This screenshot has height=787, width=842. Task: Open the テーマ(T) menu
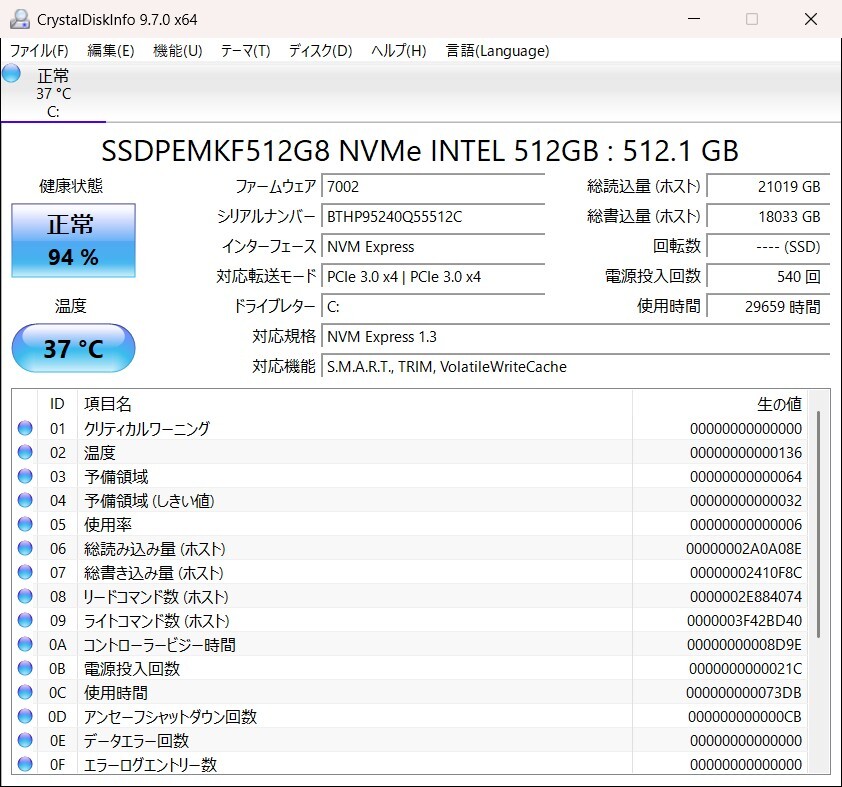click(x=245, y=51)
